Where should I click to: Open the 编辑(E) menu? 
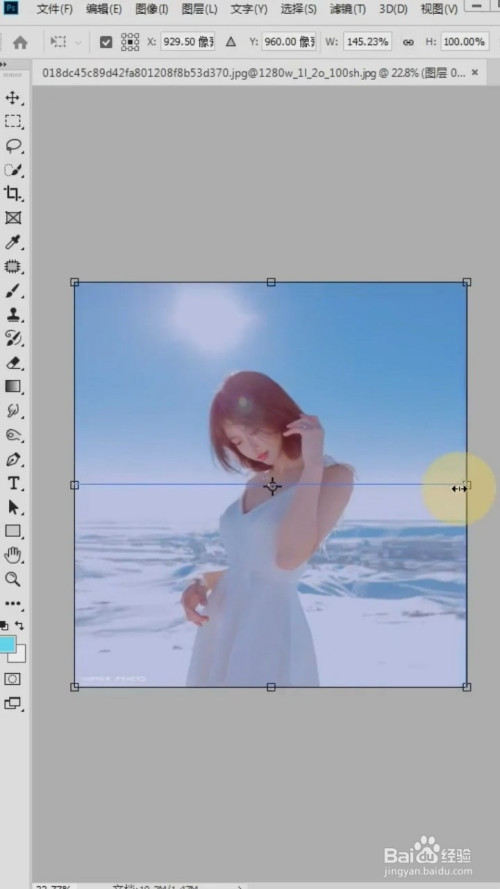tap(104, 9)
